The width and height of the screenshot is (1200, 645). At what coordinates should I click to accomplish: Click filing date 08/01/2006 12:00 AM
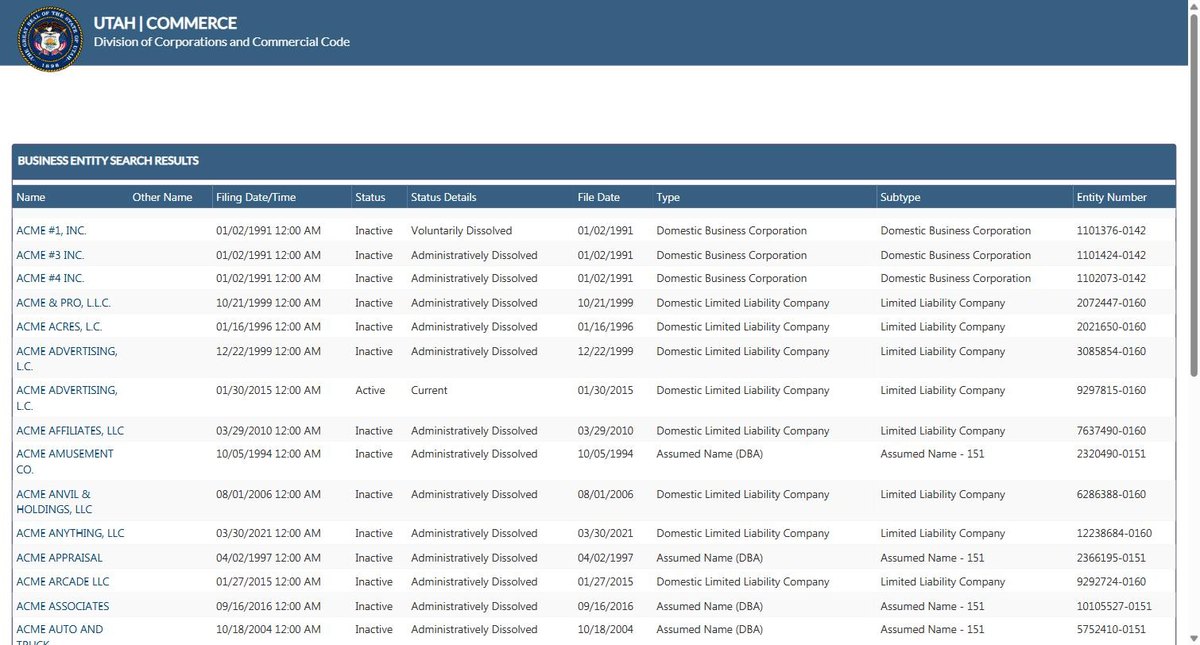pyautogui.click(x=268, y=494)
